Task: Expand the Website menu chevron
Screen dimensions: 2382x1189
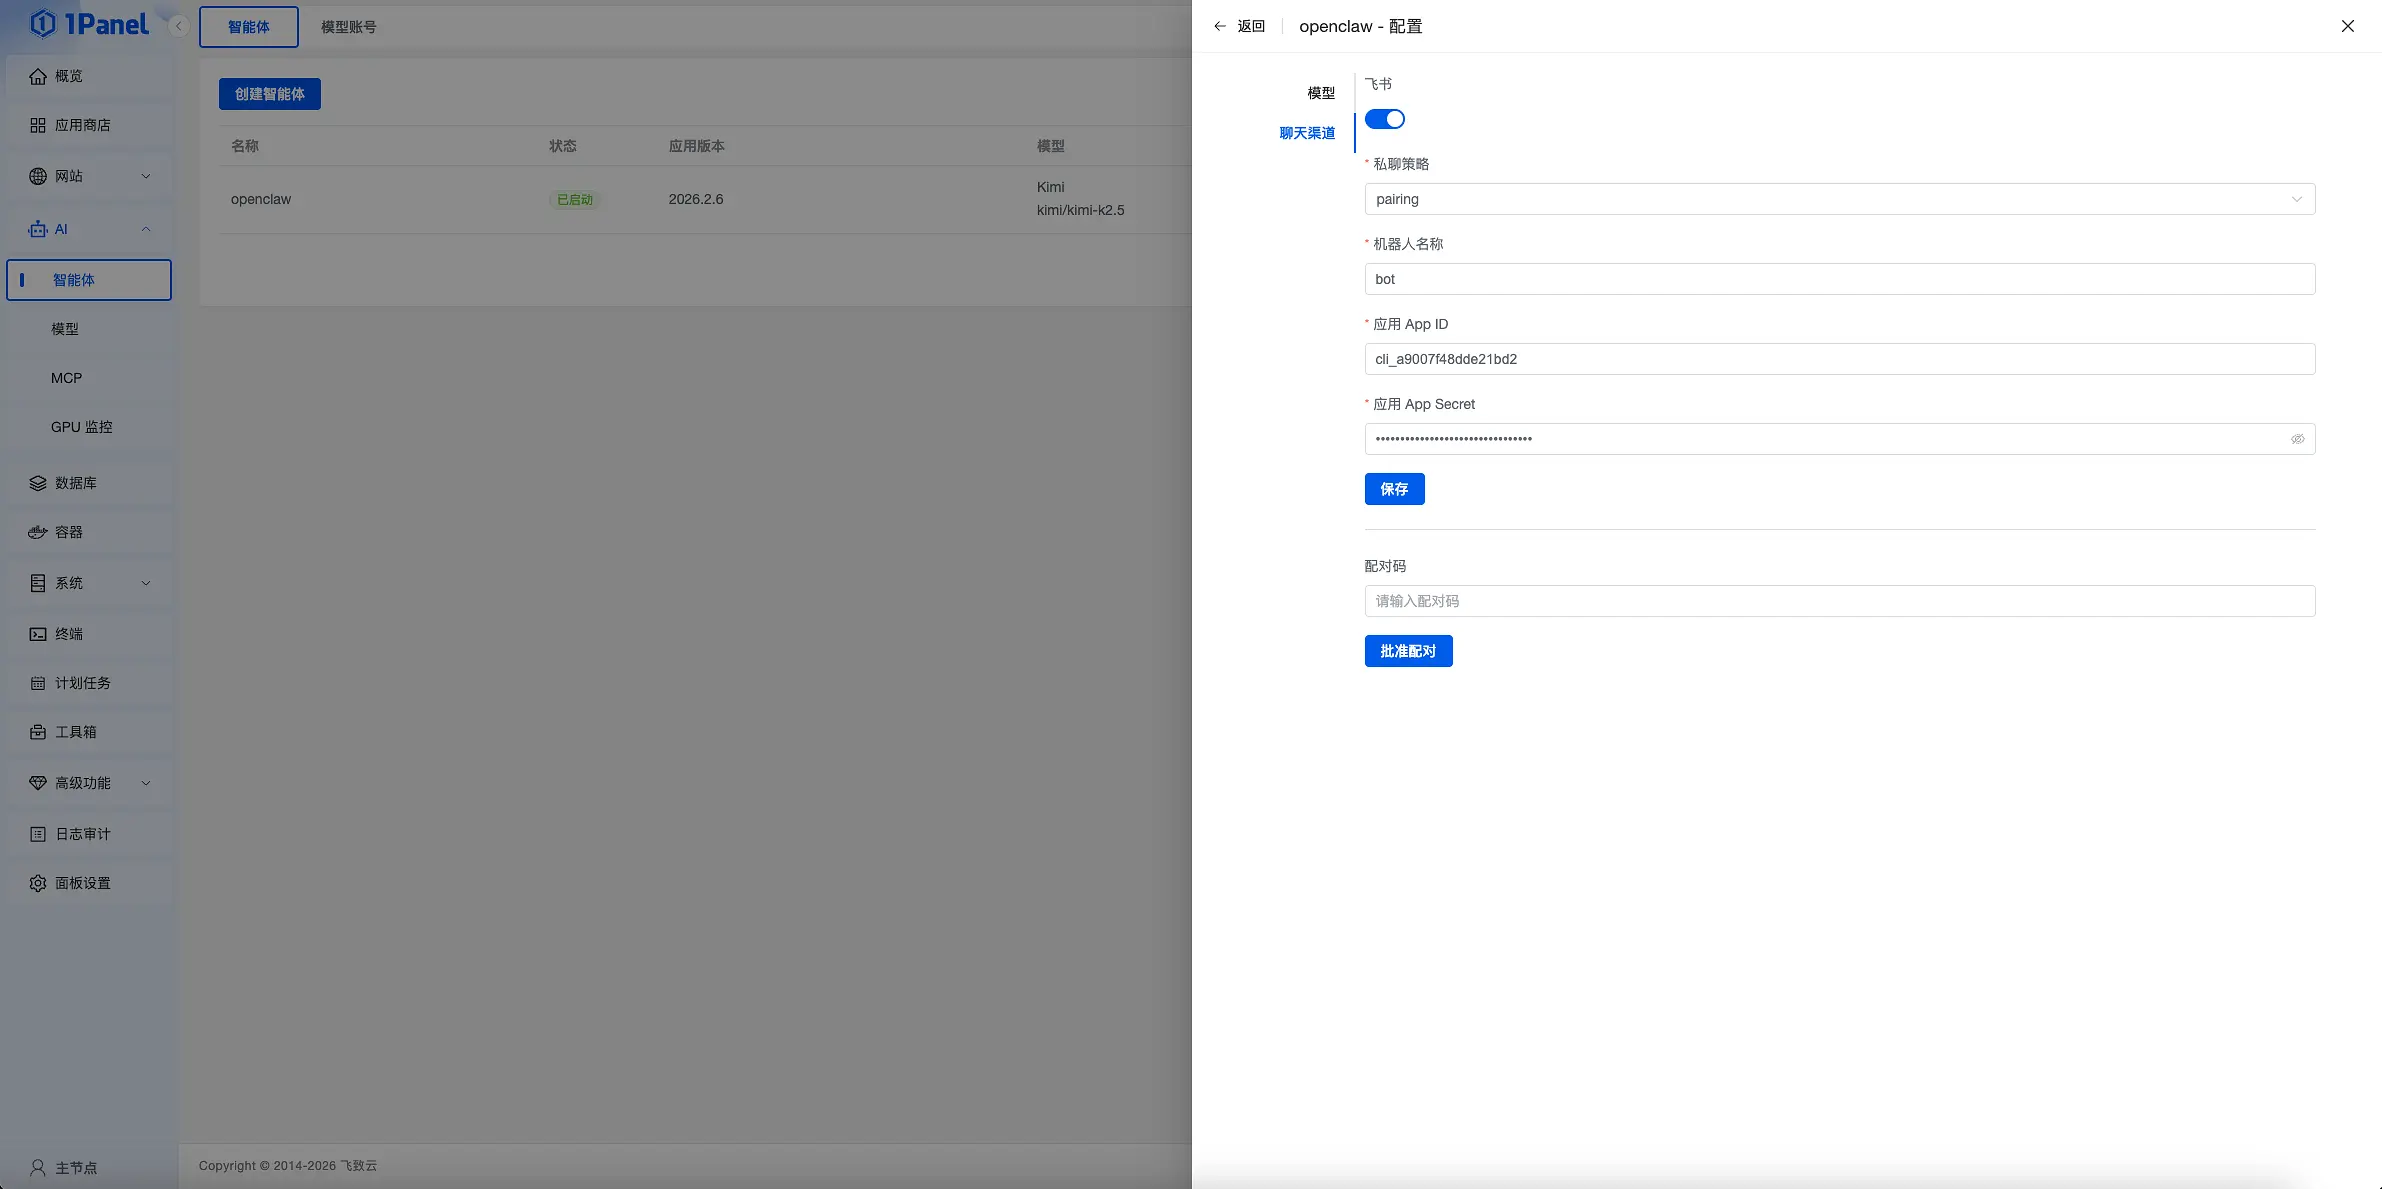Action: tap(146, 176)
